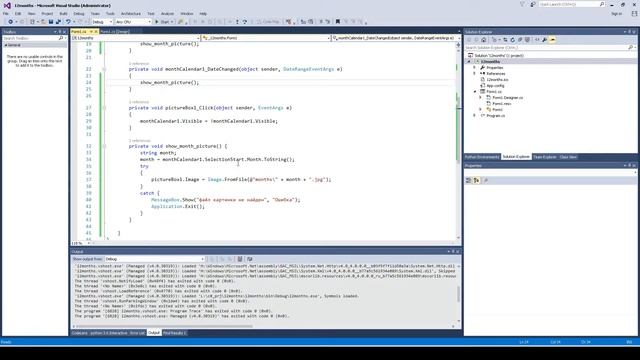Click View Code icon in Solution Explorer
The image size is (640, 360).
pos(537,40)
